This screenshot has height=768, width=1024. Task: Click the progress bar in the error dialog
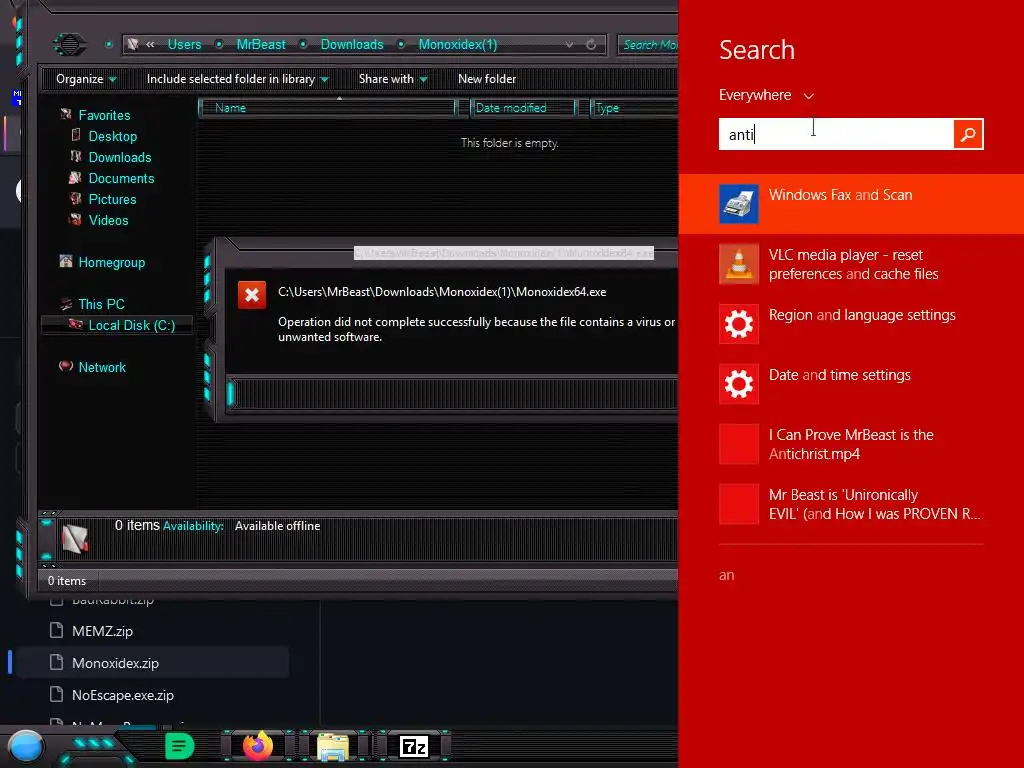click(452, 394)
